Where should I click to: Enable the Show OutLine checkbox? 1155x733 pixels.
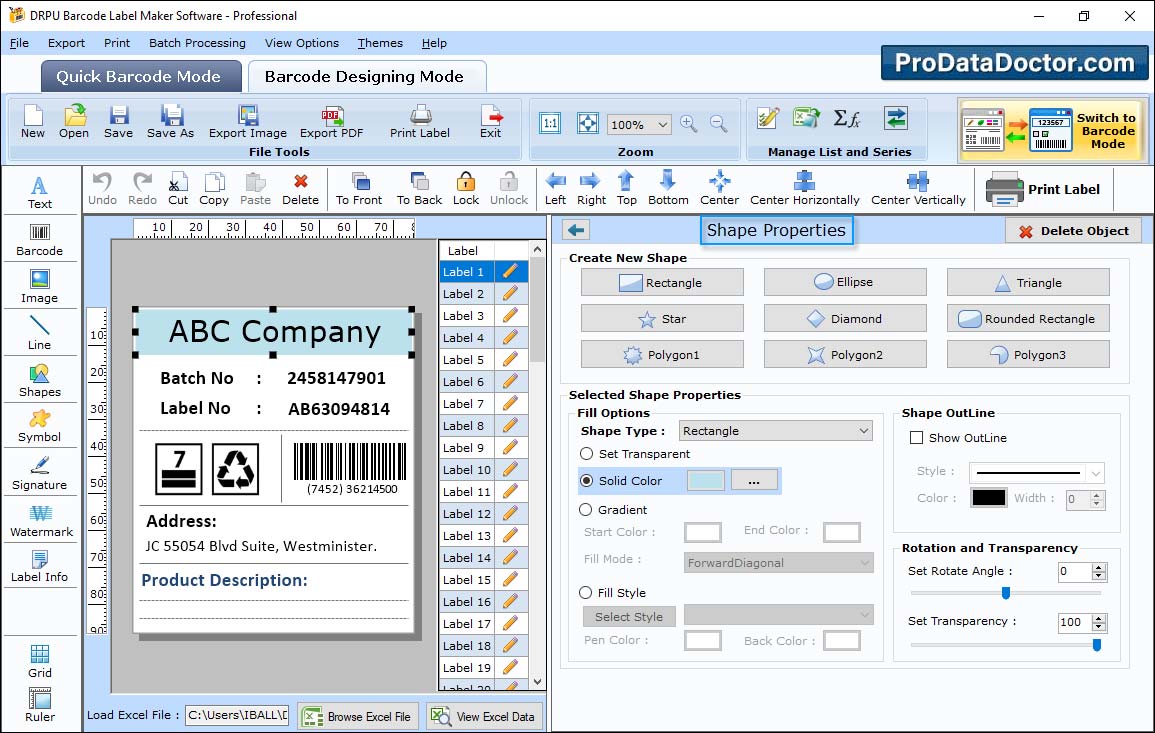[x=916, y=438]
